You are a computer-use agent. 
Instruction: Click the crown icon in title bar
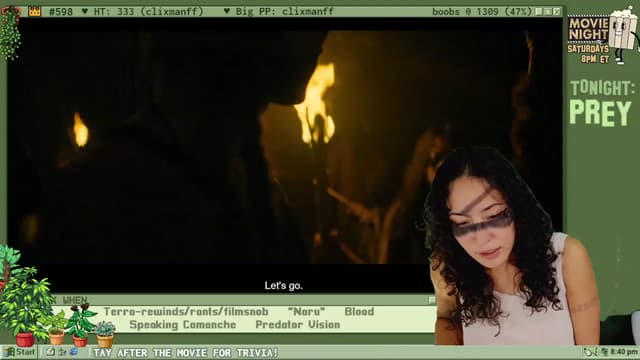click(x=35, y=11)
